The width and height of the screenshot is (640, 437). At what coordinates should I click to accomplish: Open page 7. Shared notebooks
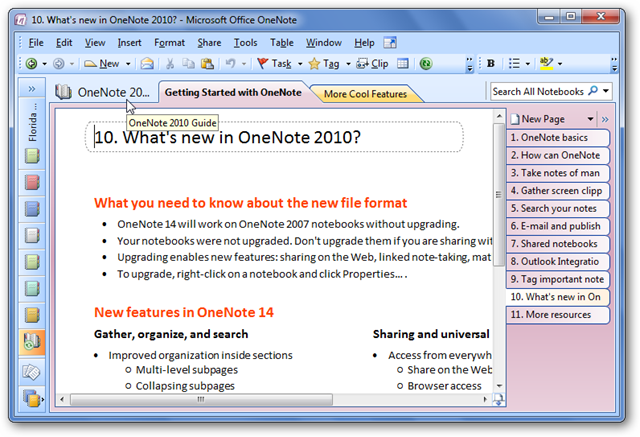coord(558,244)
